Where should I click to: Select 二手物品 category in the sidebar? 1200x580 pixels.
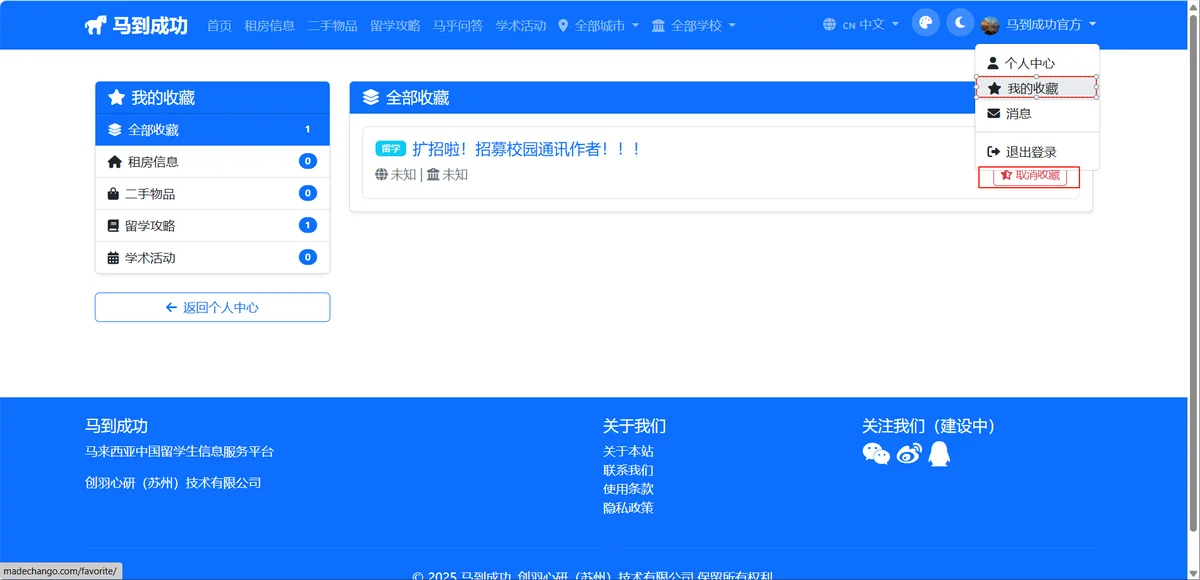point(212,194)
